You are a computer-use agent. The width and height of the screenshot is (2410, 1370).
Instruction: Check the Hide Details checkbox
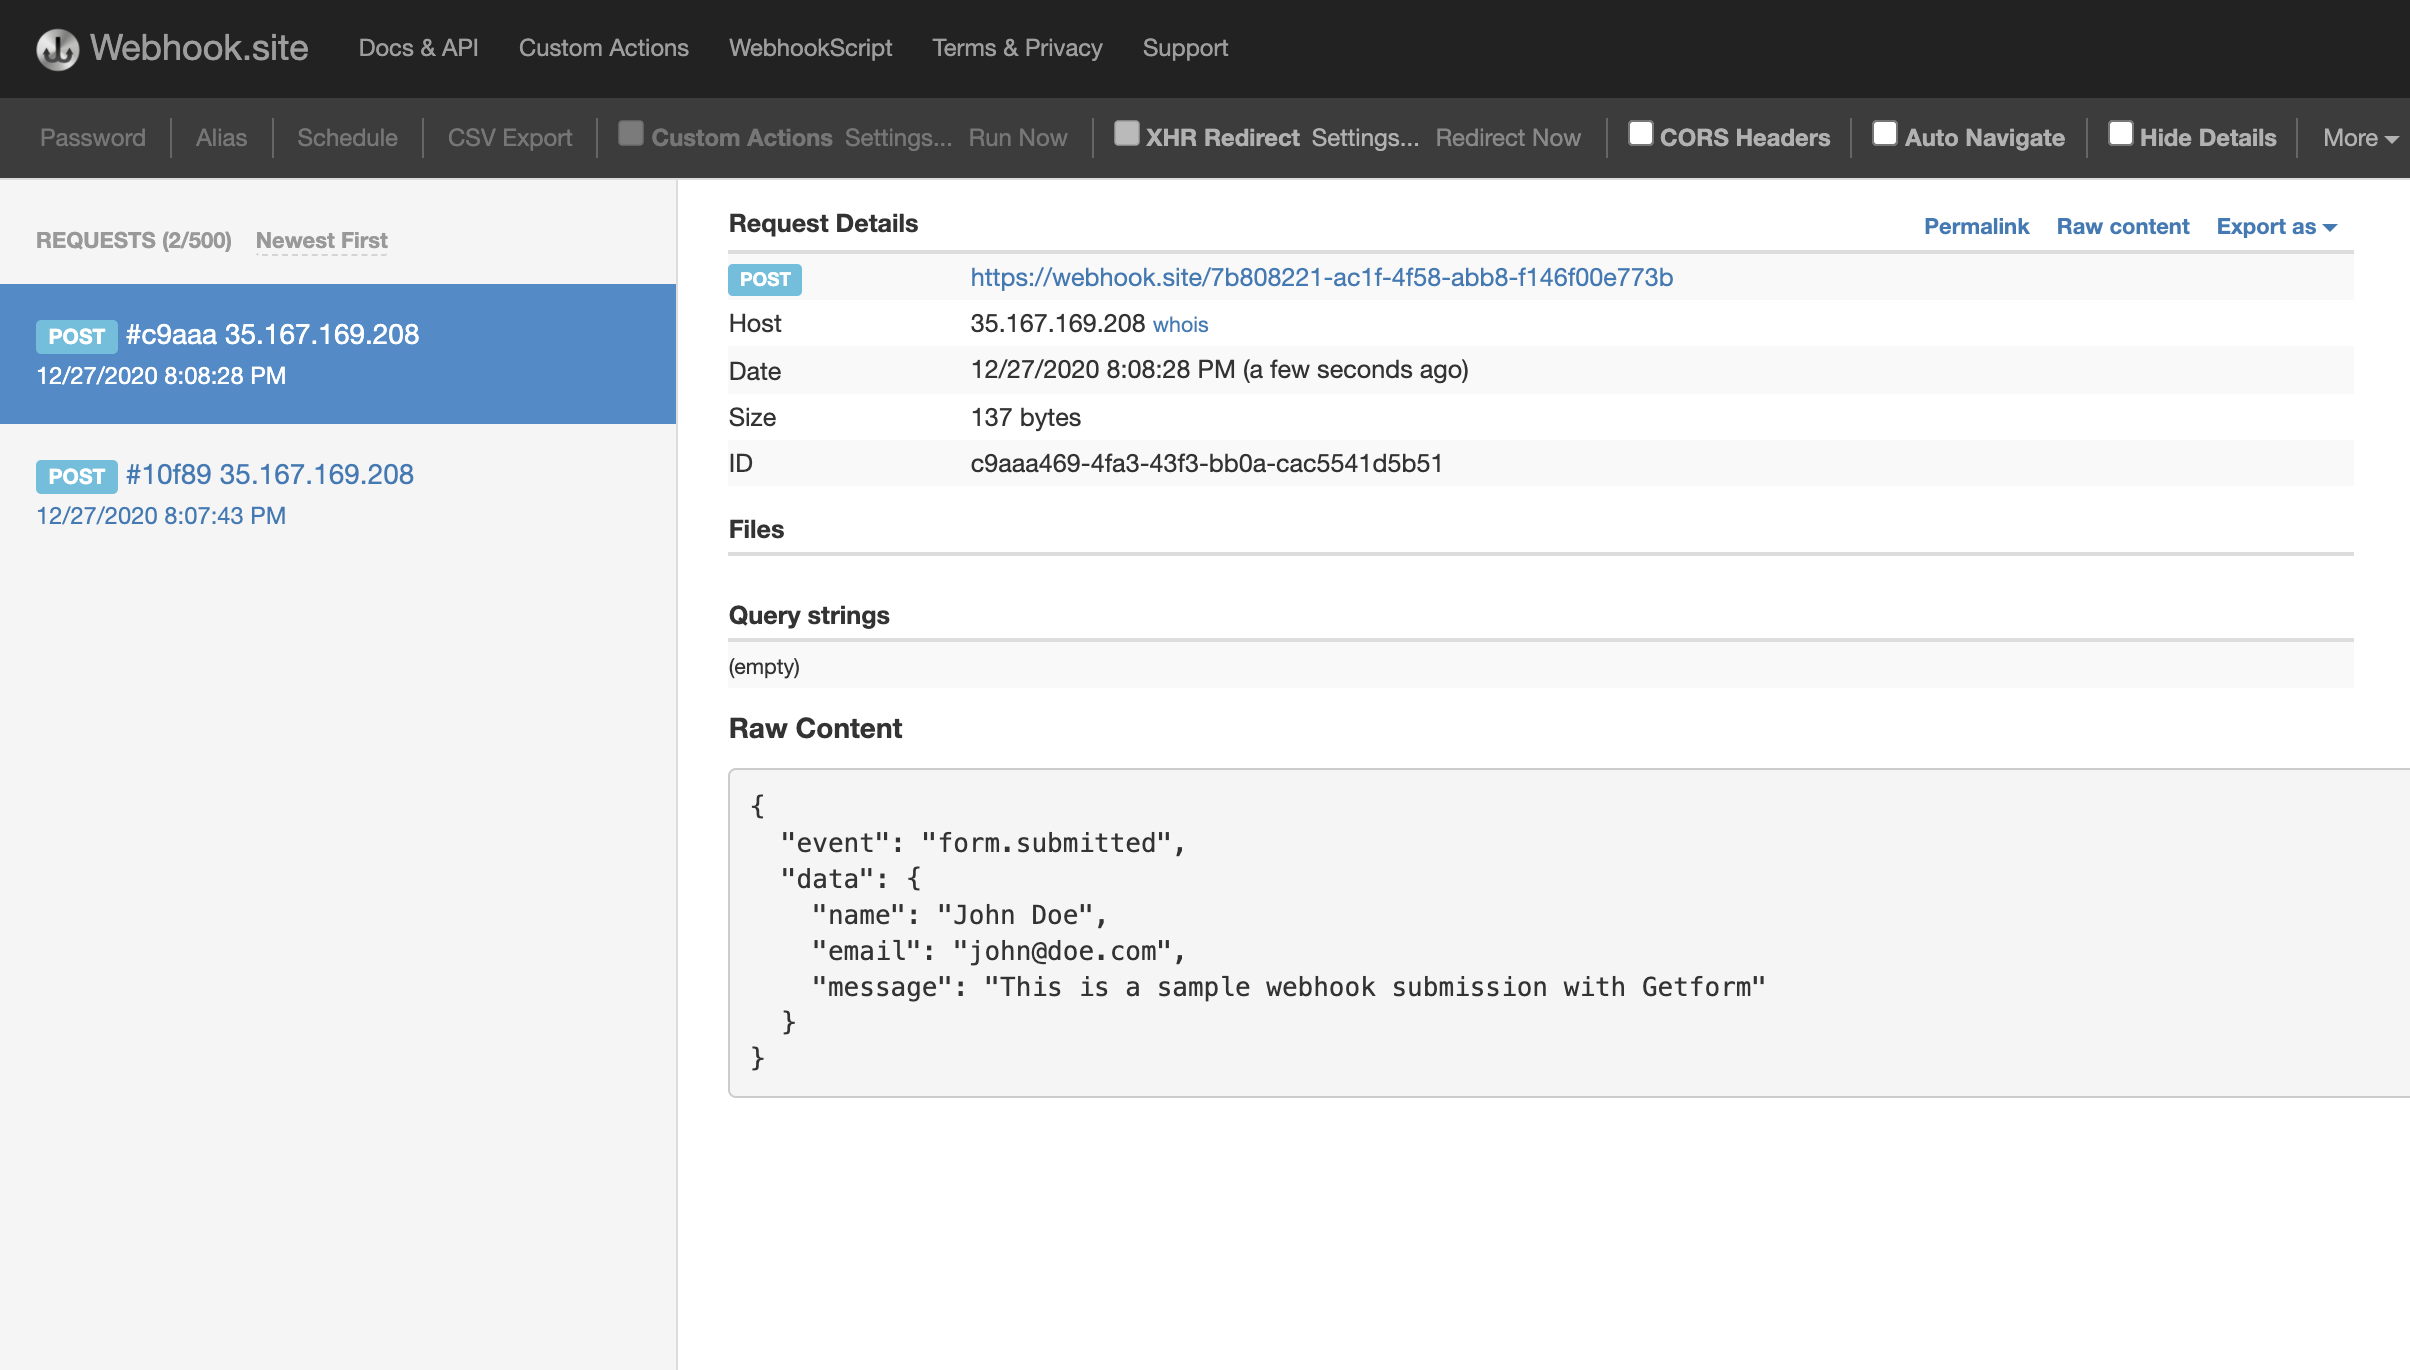(x=2120, y=134)
